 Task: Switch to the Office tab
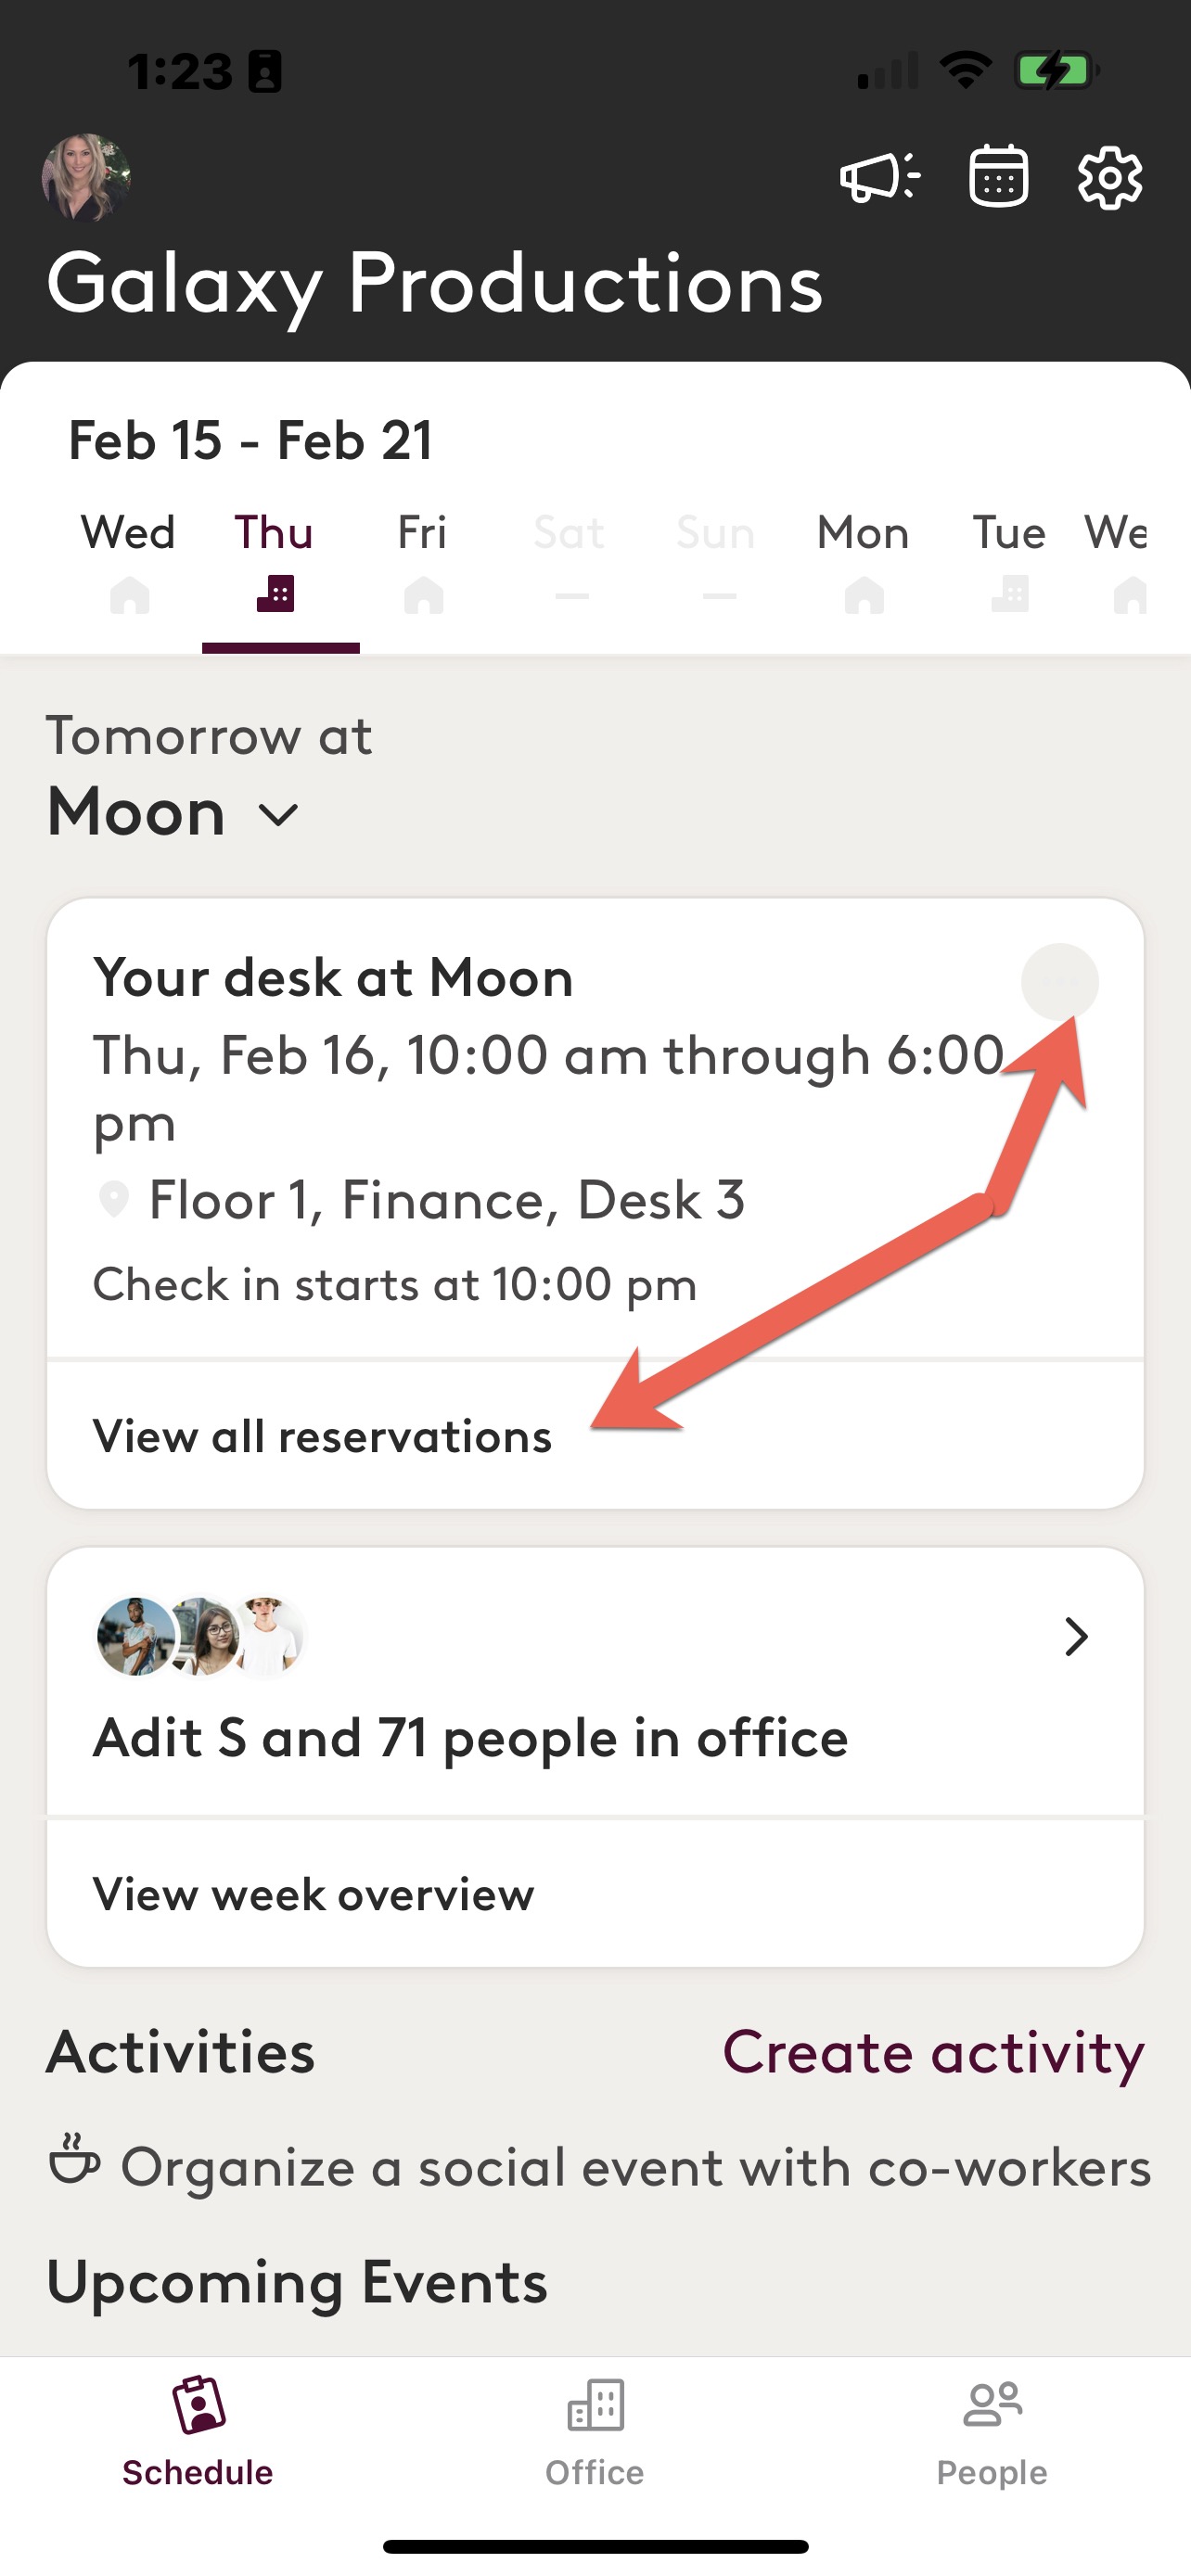(595, 2432)
